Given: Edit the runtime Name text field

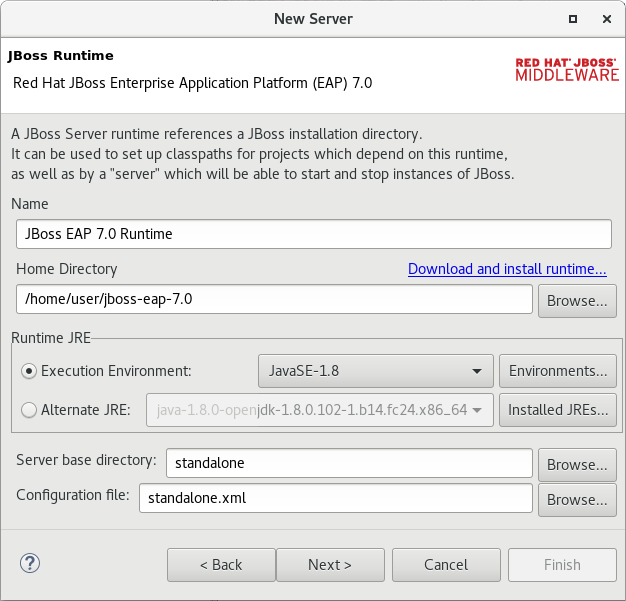Looking at the screenshot, I should click(314, 234).
